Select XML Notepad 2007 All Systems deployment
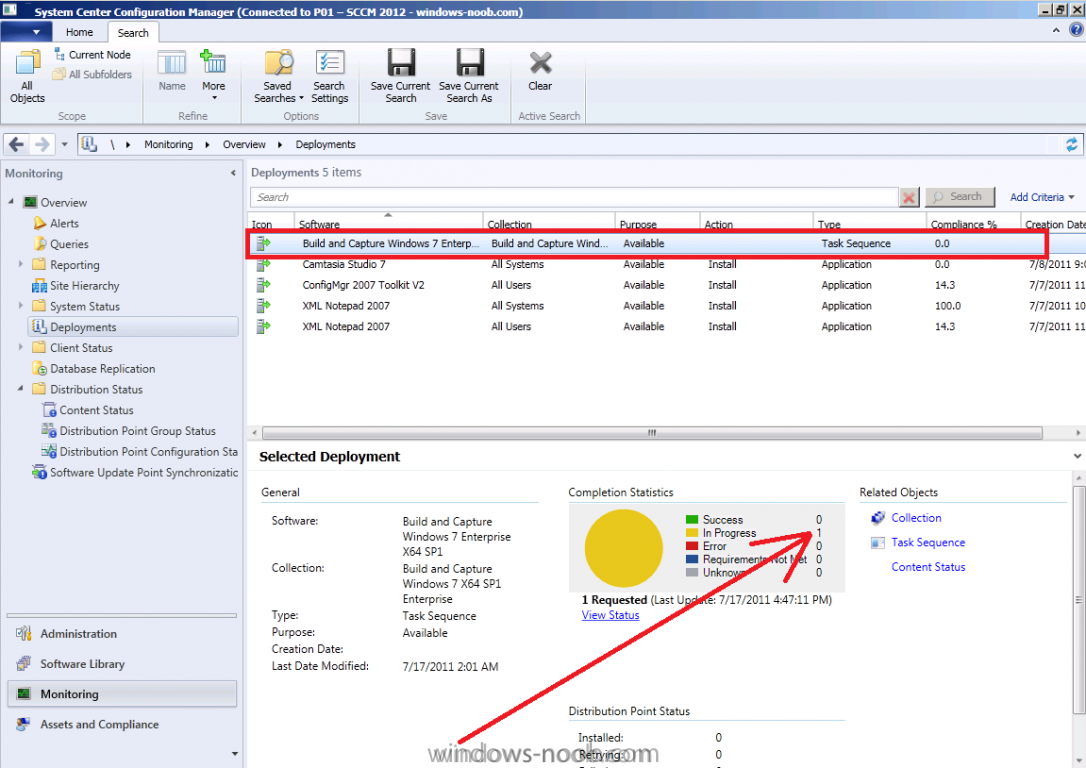 coord(666,306)
